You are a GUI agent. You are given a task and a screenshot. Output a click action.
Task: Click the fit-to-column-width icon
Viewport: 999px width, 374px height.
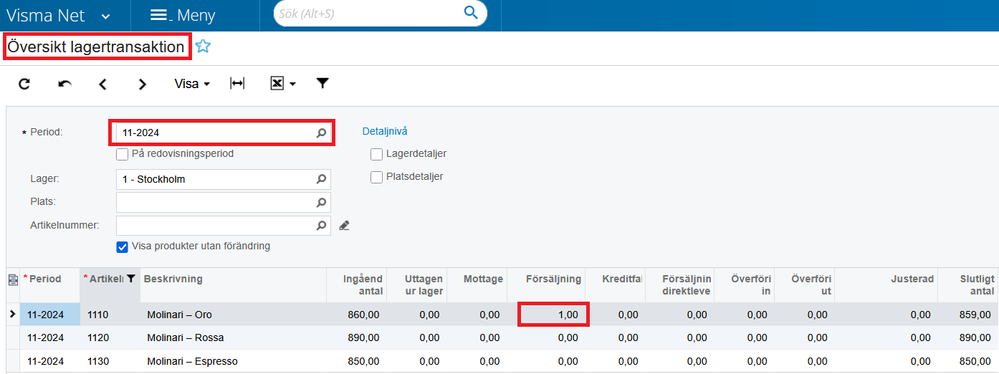237,83
